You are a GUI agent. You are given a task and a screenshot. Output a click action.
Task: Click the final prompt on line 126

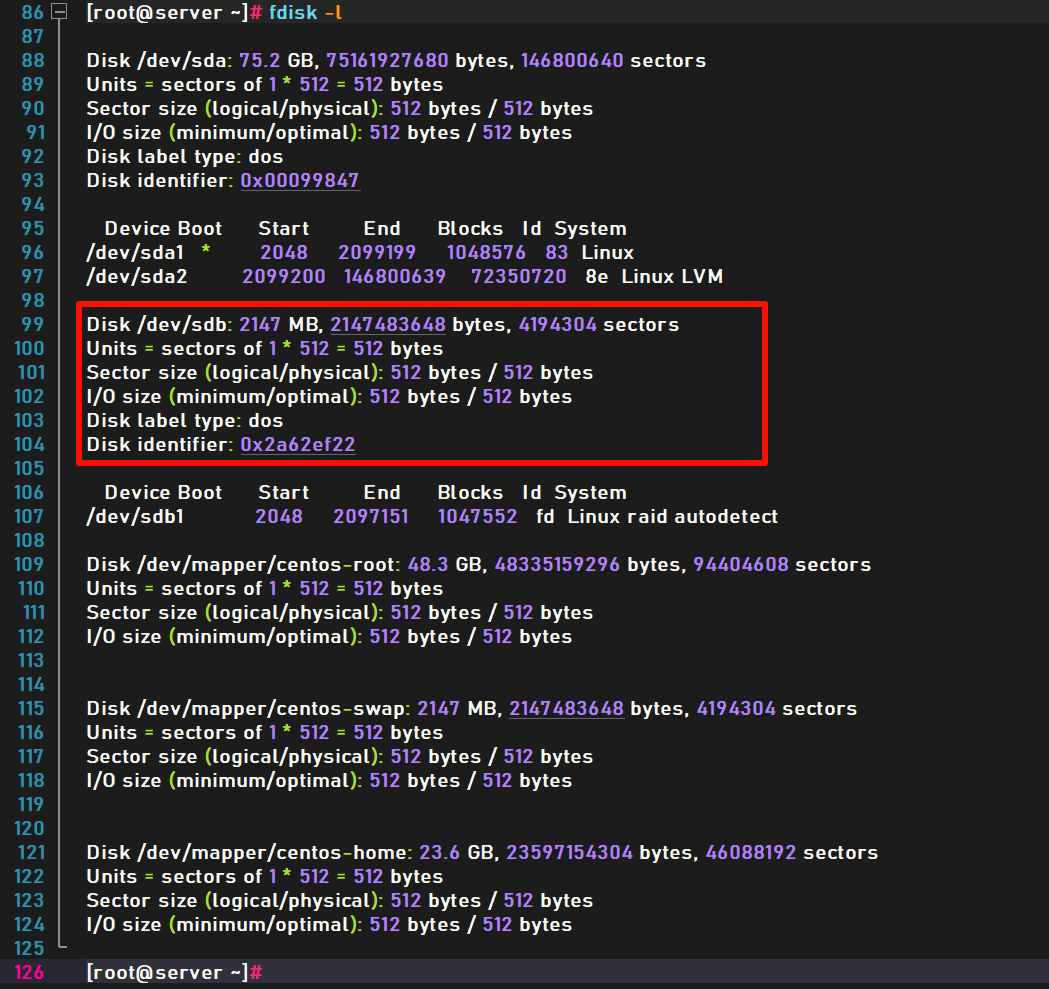click(x=174, y=972)
